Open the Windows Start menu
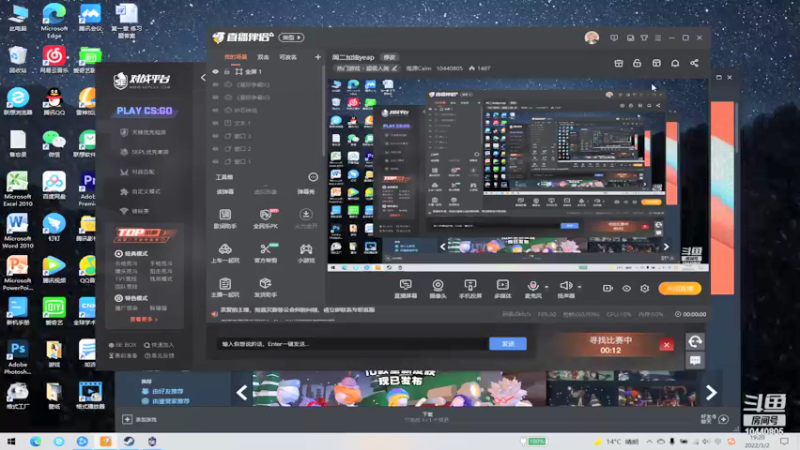 [11, 441]
